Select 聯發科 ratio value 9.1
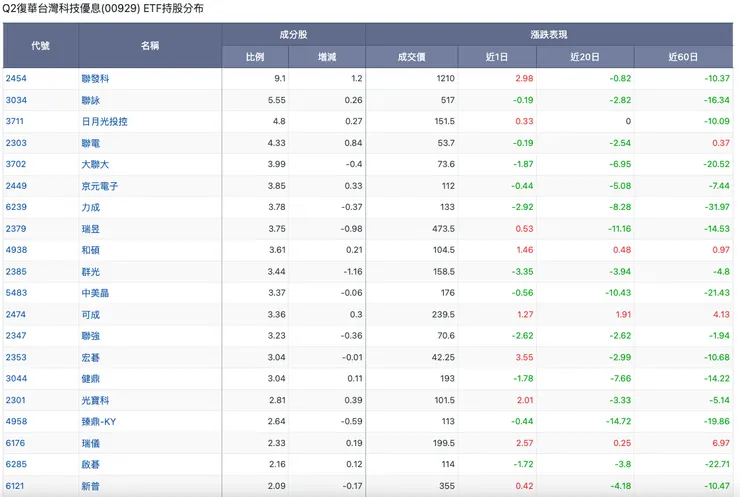 tap(280, 78)
